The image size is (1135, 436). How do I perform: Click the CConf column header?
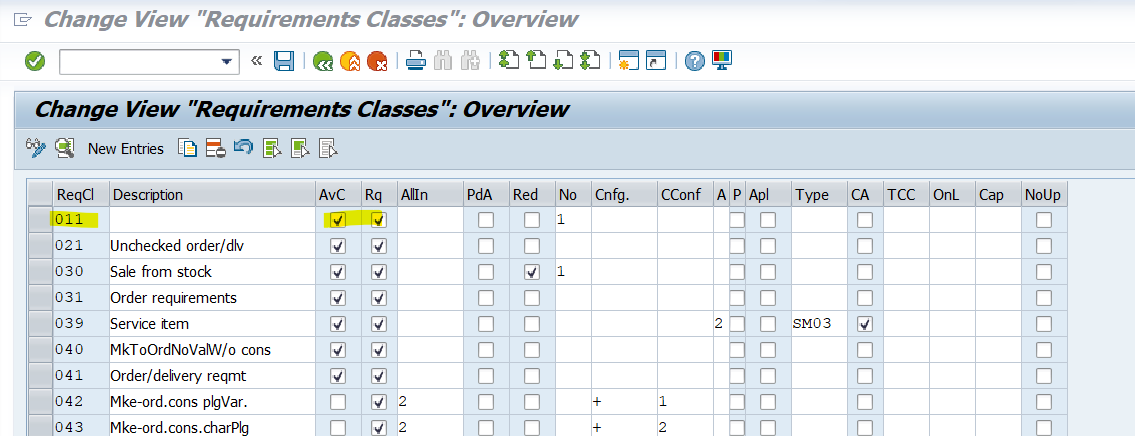coord(685,194)
